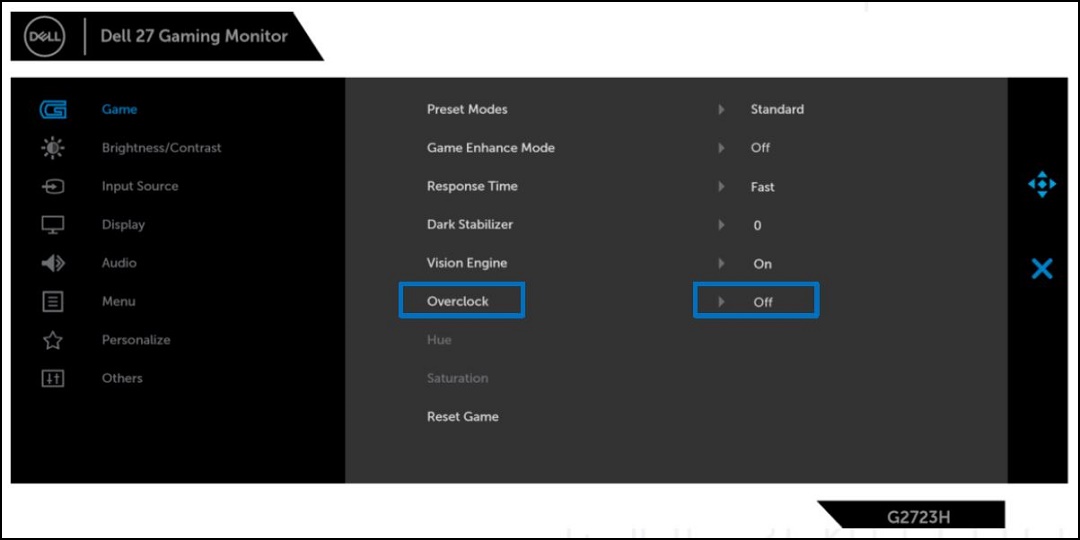Select the Vision Engine menu item
1080x540 pixels.
467,263
